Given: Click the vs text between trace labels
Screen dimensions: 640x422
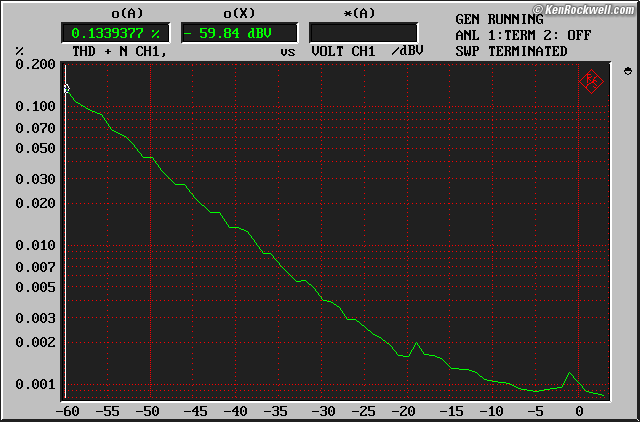Looking at the screenshot, I should pyautogui.click(x=287, y=52).
